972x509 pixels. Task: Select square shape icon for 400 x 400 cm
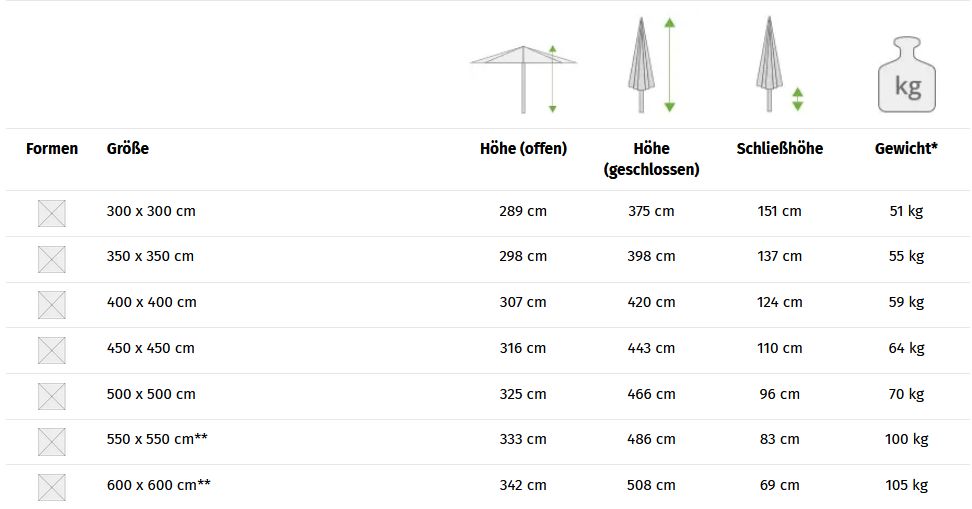(x=51, y=305)
